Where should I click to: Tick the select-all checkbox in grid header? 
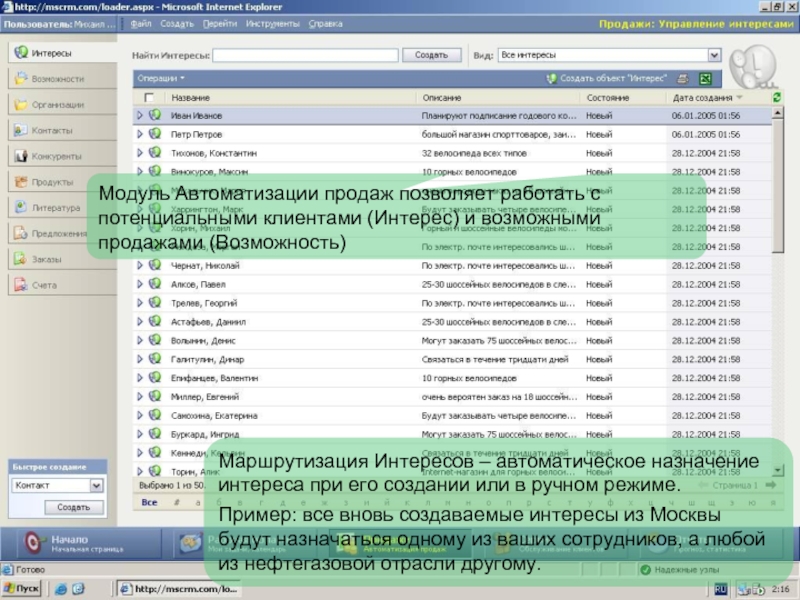click(149, 97)
